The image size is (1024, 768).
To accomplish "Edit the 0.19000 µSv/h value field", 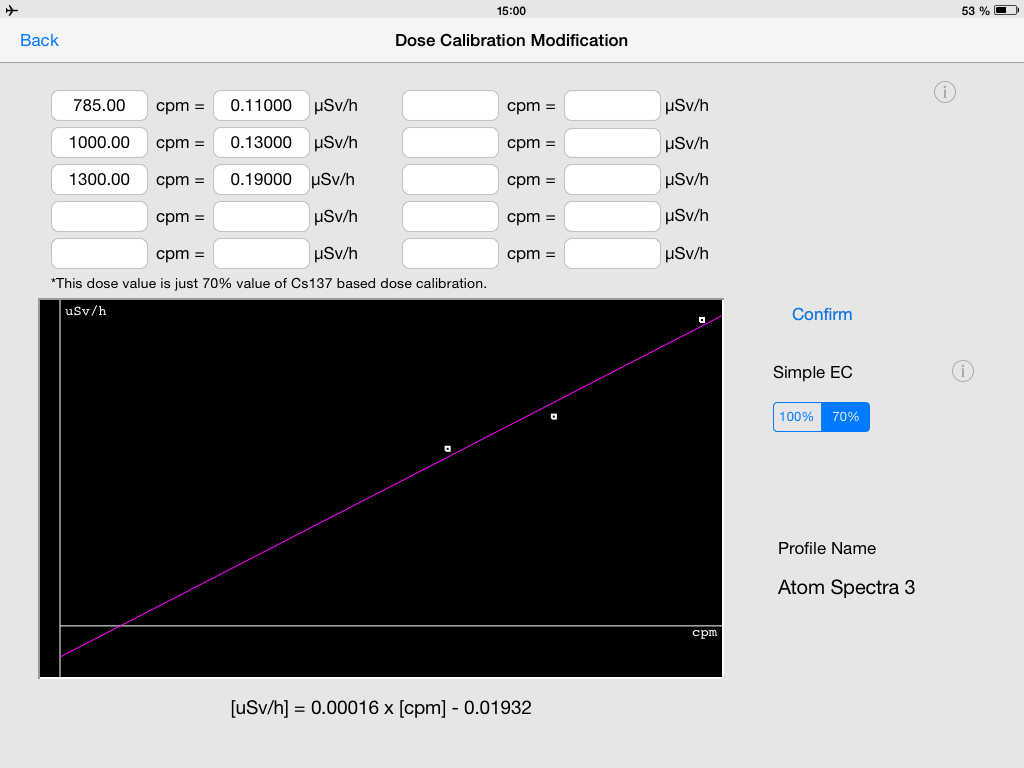I will [x=261, y=179].
